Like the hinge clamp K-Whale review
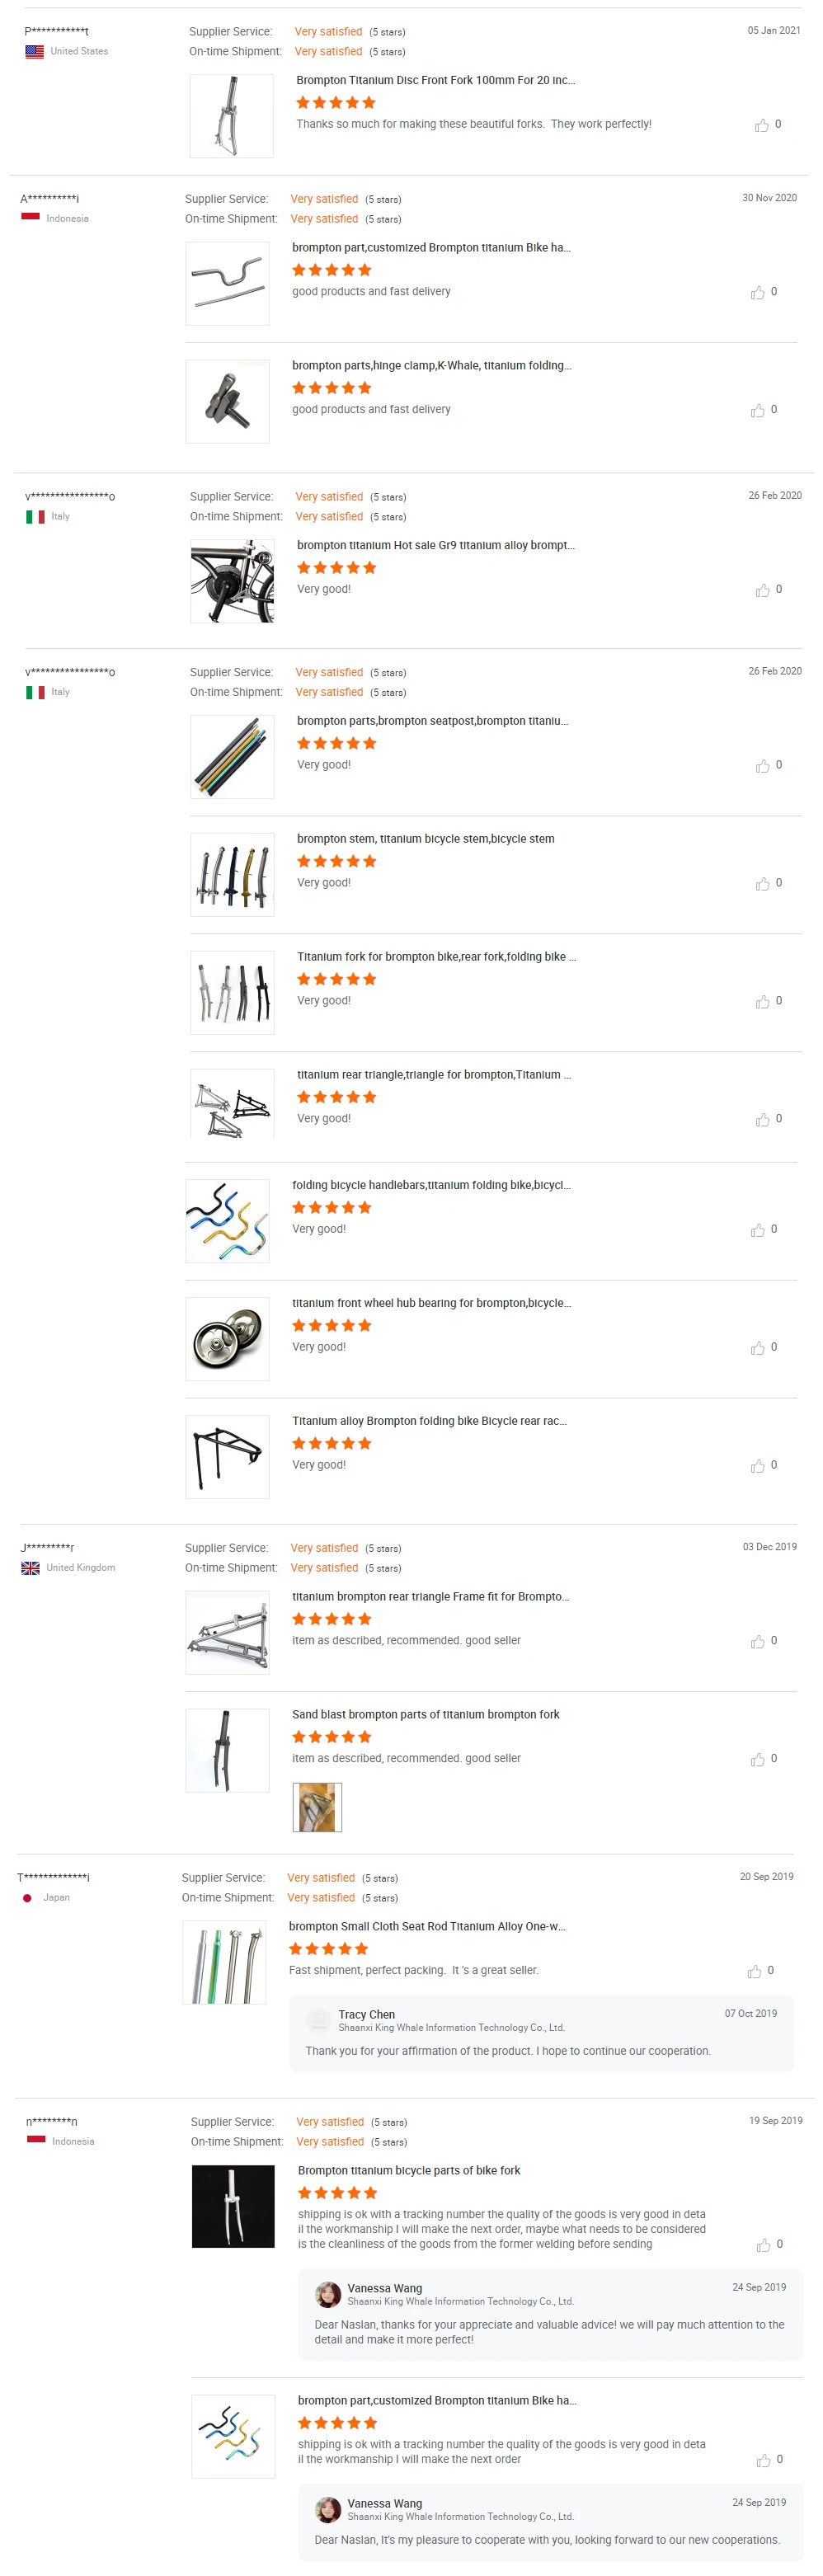The image size is (823, 2576). click(x=758, y=410)
